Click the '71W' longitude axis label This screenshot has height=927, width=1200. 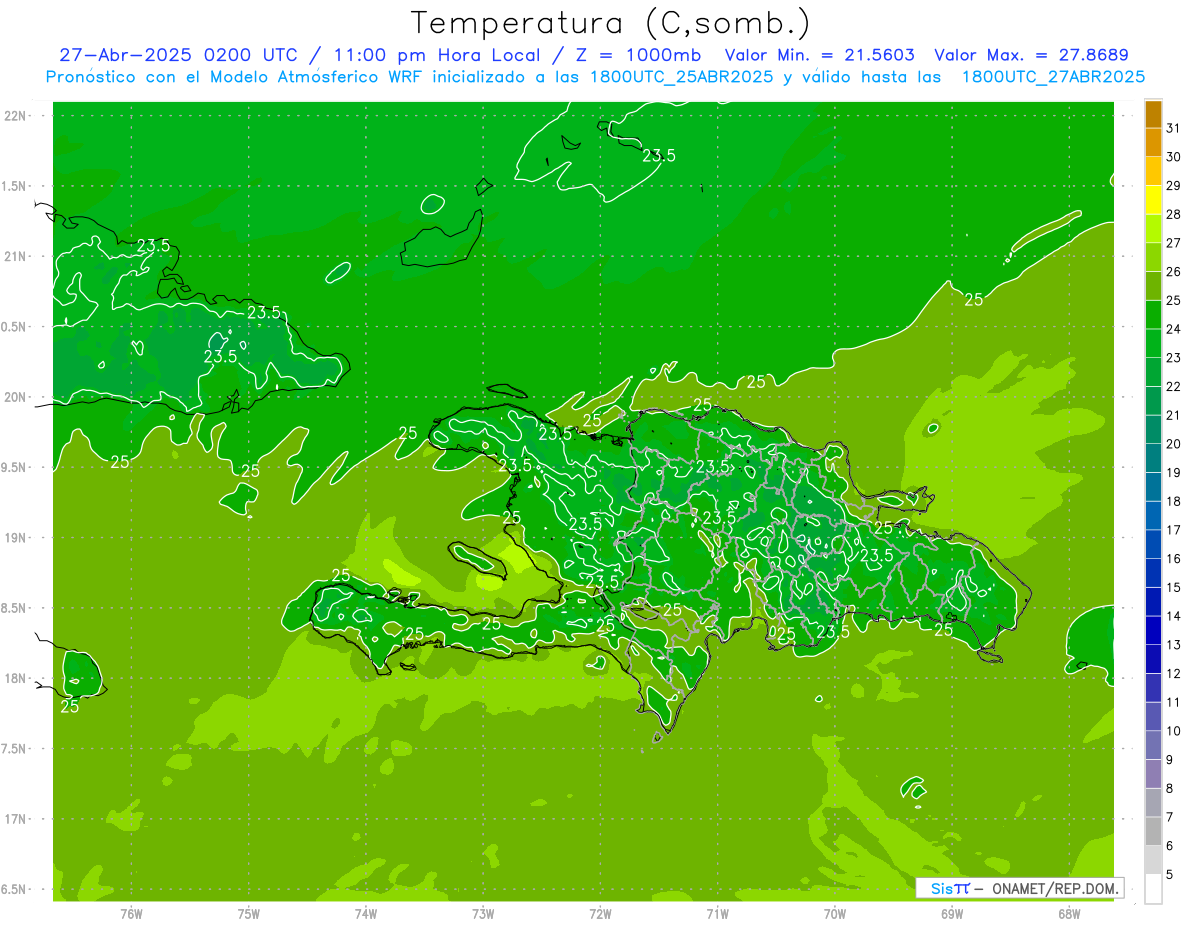(x=717, y=913)
